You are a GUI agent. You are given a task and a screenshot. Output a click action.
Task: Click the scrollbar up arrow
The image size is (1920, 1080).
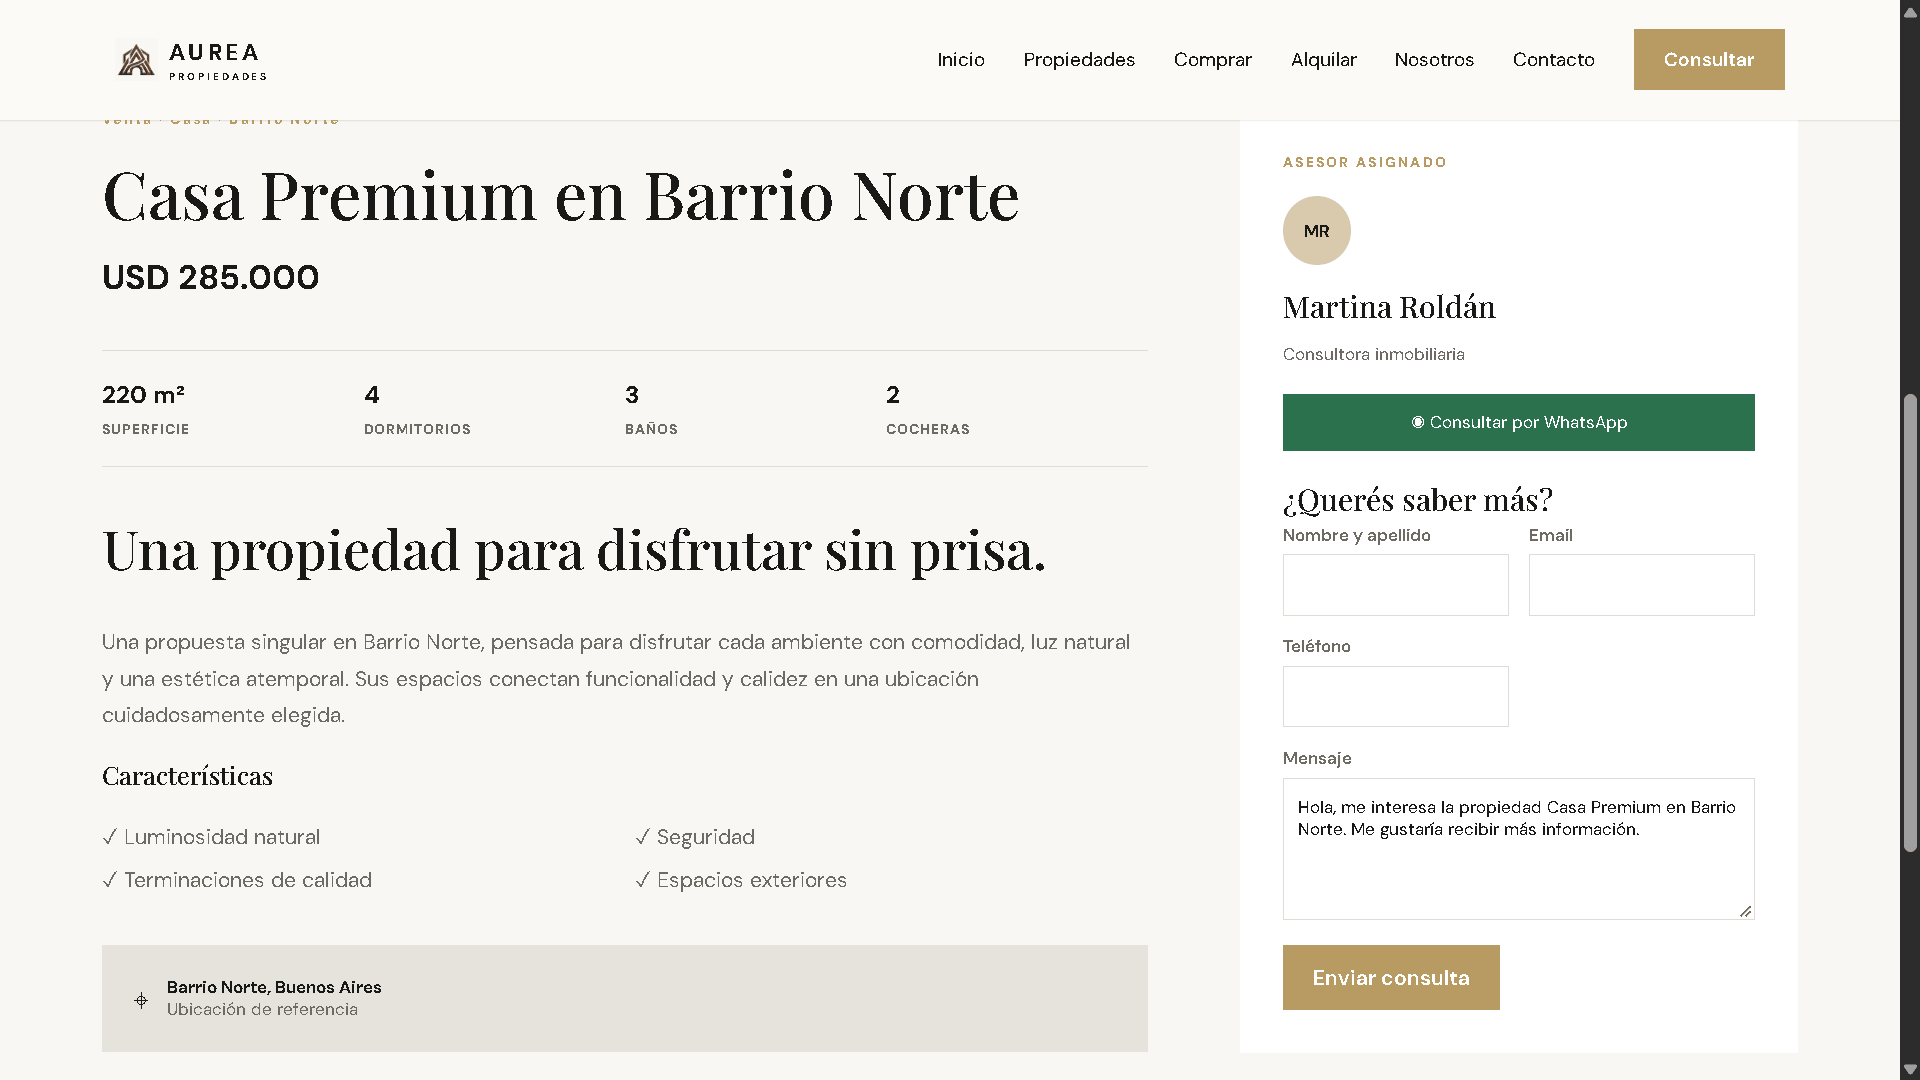click(x=1910, y=12)
